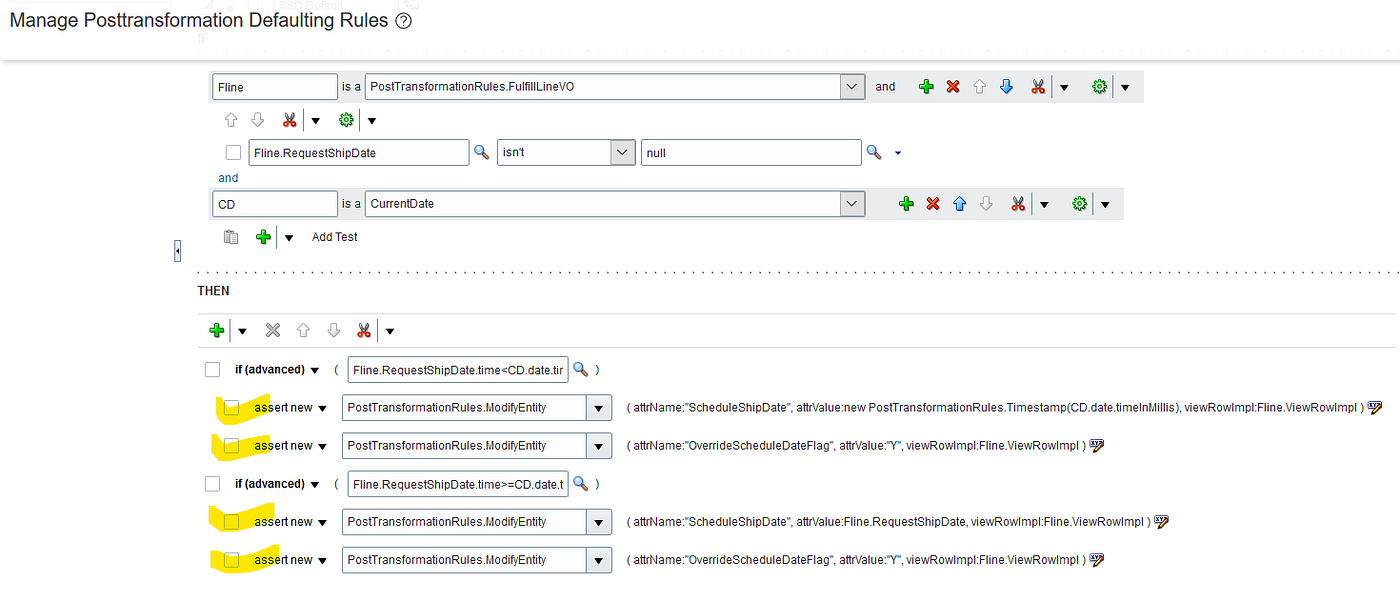Click green plus add-action icon under THEN
Screen dimensions: 1400x603
(x=216, y=331)
